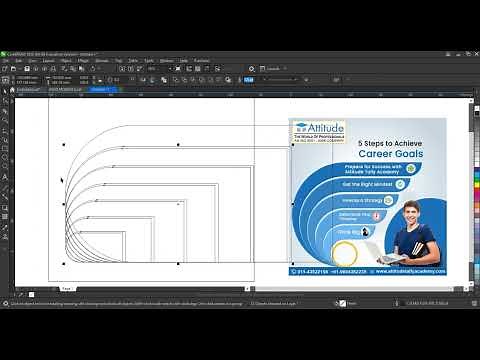Toggle the lock ratio button
This screenshot has width=480, height=360.
click(100, 80)
